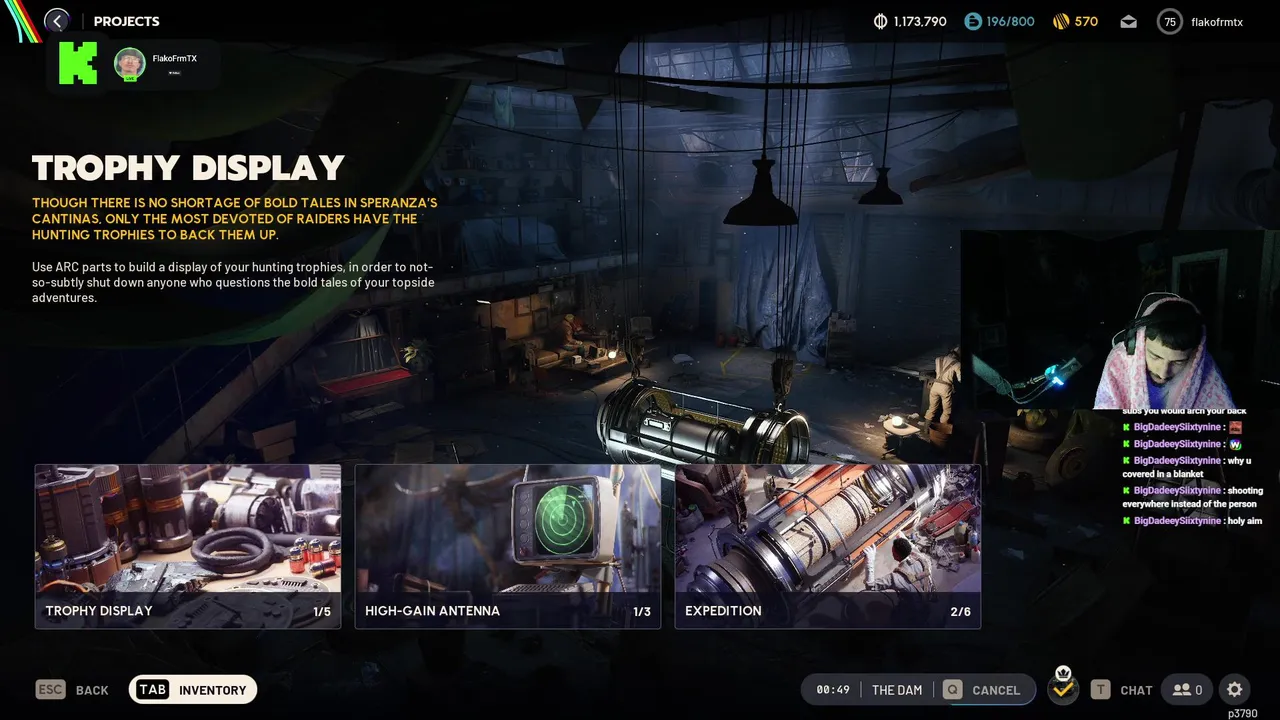
Task: Click the FlakoFrmTX streamer avatar
Action: (130, 64)
